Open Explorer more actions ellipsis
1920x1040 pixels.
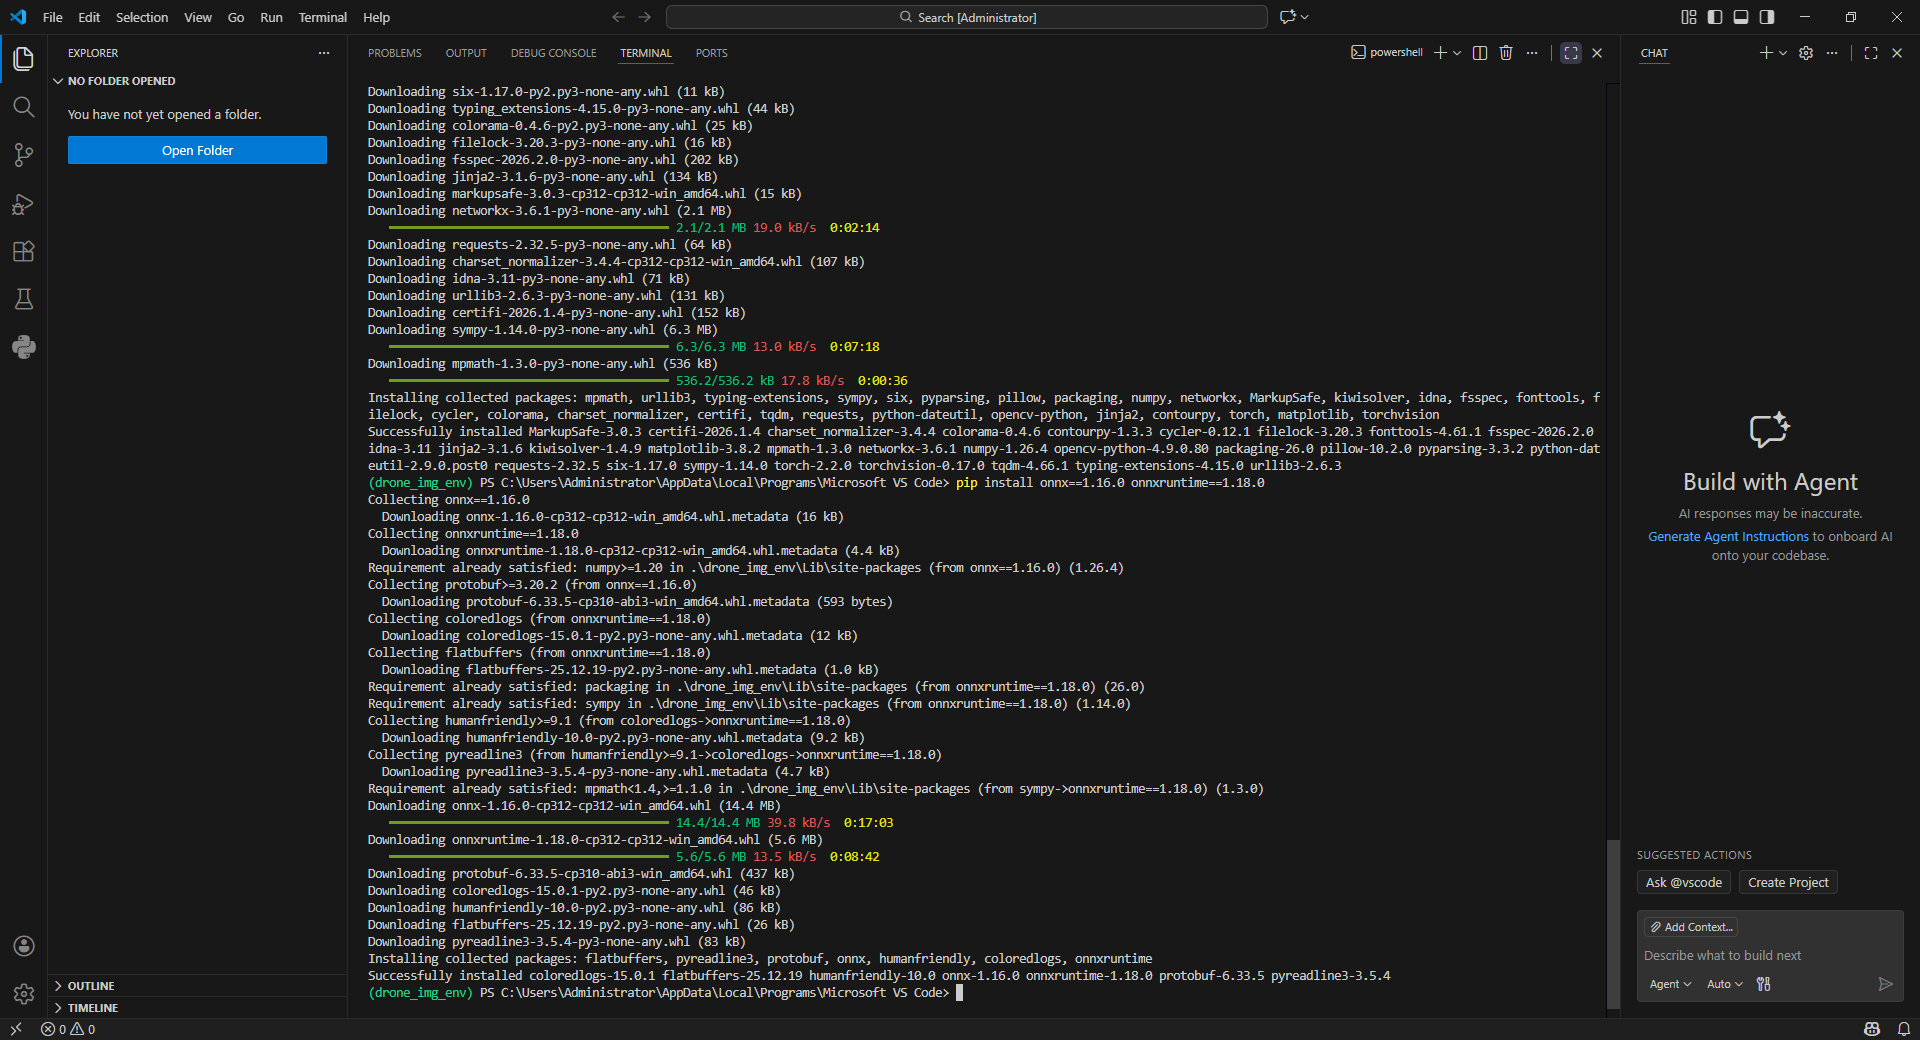[324, 53]
